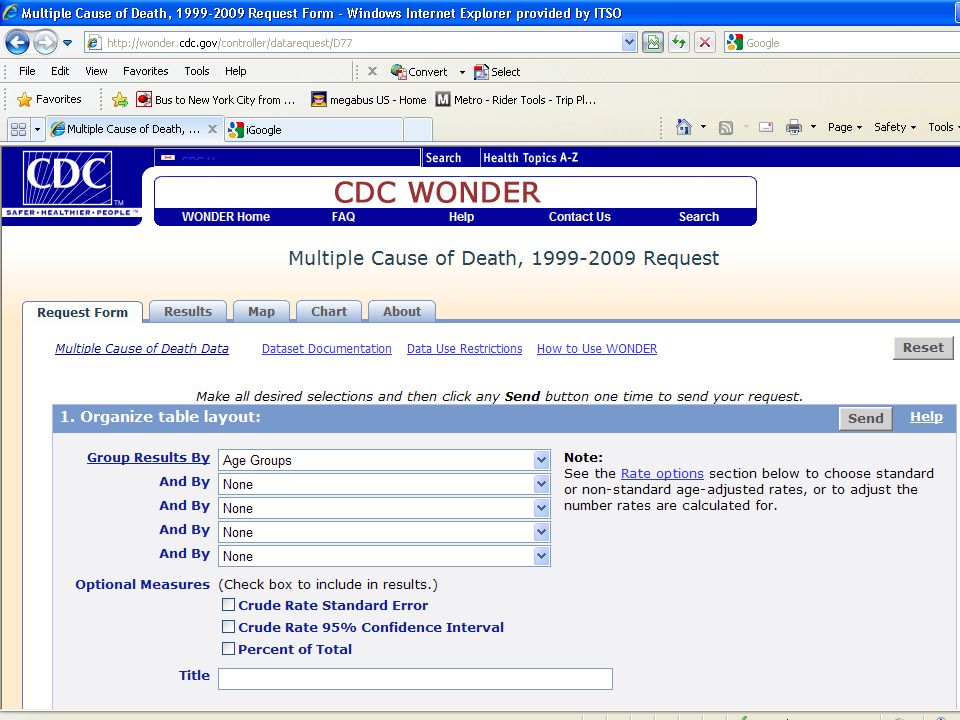The height and width of the screenshot is (720, 960).
Task: Open Group Results By Age Groups dropdown
Action: 384,460
